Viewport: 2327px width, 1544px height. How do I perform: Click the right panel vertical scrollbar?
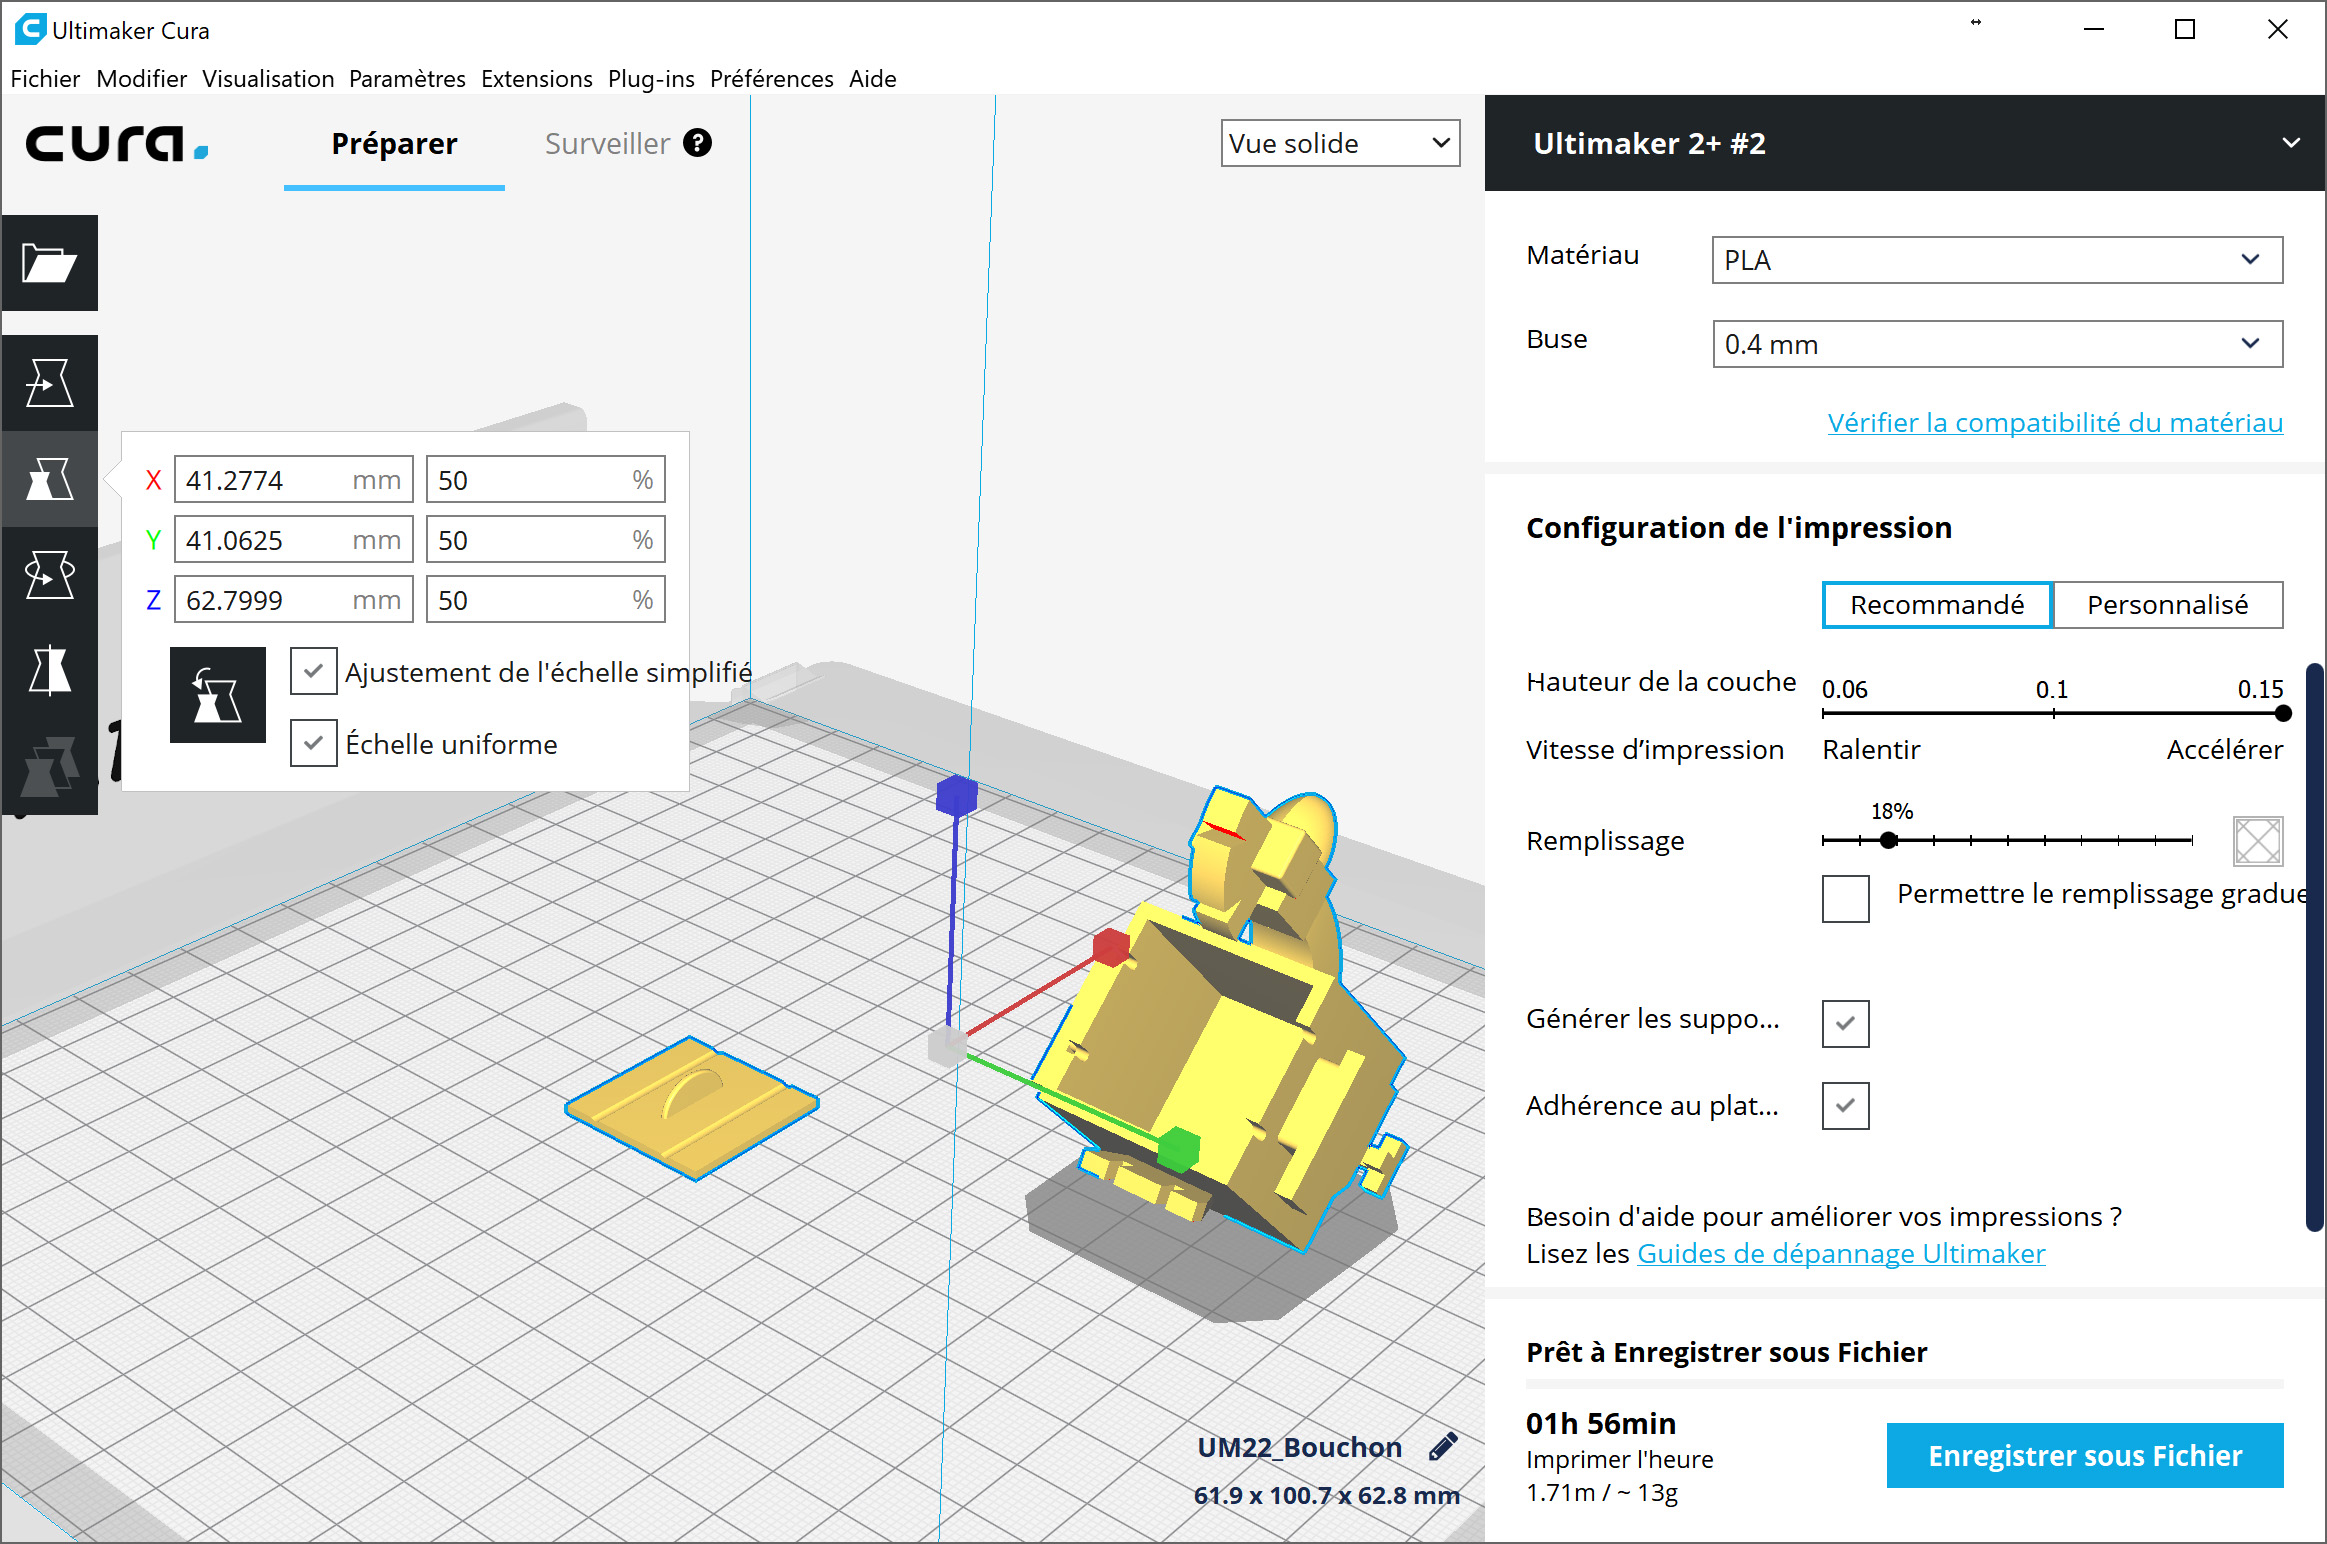point(2314,947)
